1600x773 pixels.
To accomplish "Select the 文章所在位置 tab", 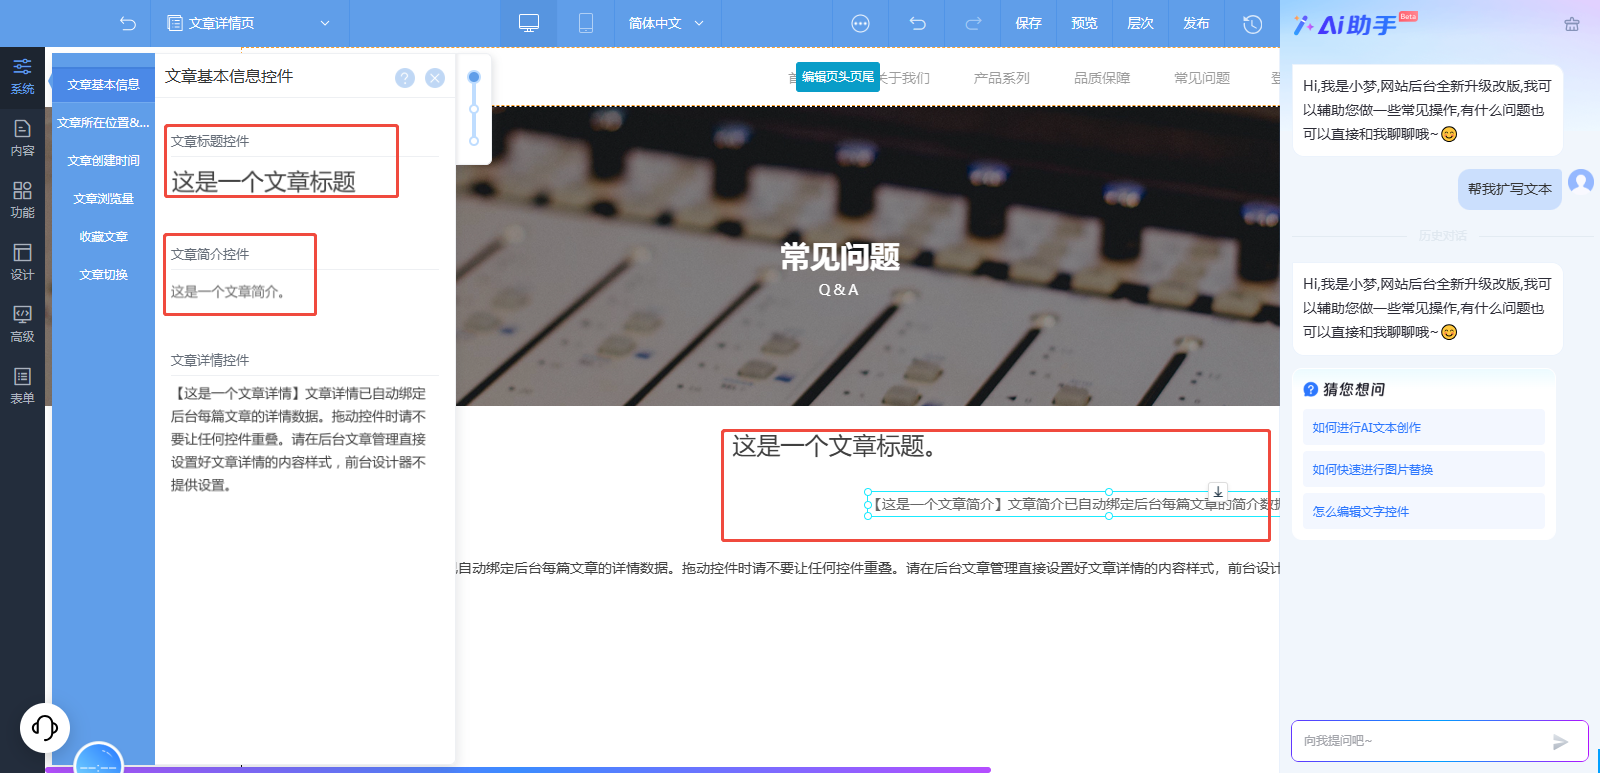I will click(103, 123).
